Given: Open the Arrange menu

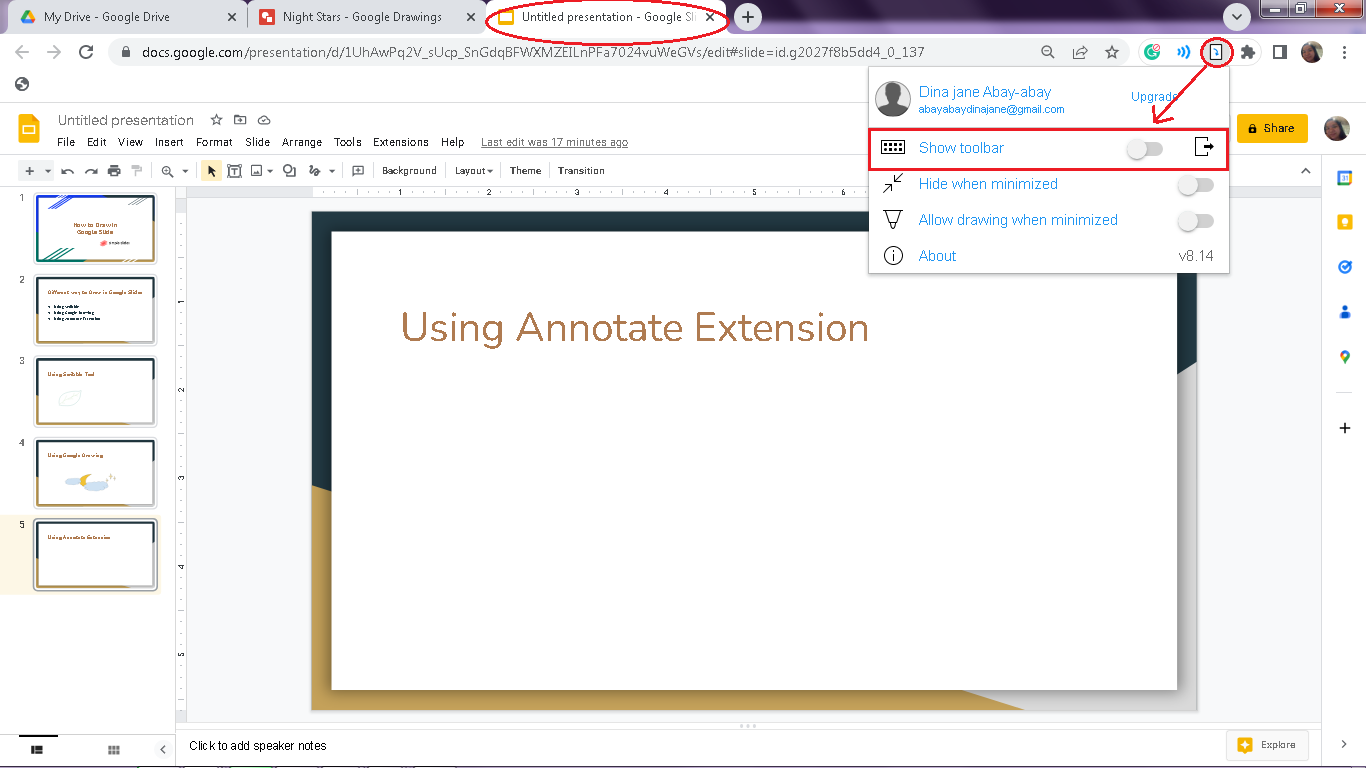Looking at the screenshot, I should pyautogui.click(x=302, y=142).
